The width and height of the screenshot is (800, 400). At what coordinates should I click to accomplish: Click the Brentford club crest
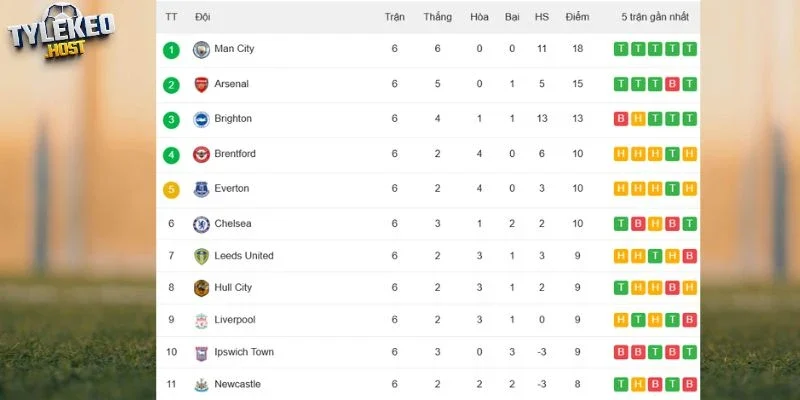coord(202,154)
